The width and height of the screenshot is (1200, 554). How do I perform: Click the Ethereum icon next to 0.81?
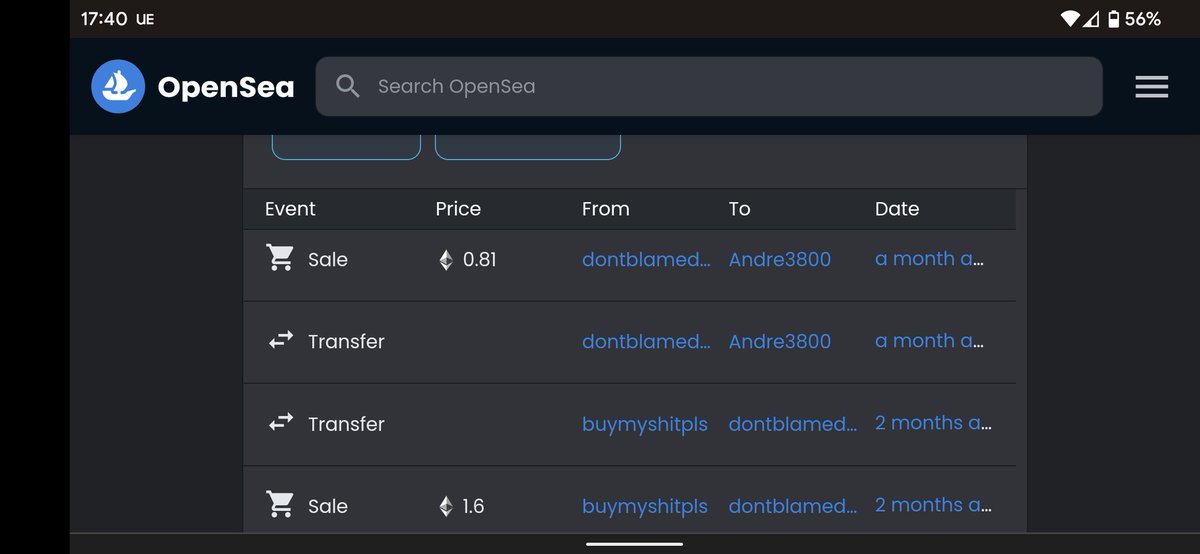click(x=446, y=260)
